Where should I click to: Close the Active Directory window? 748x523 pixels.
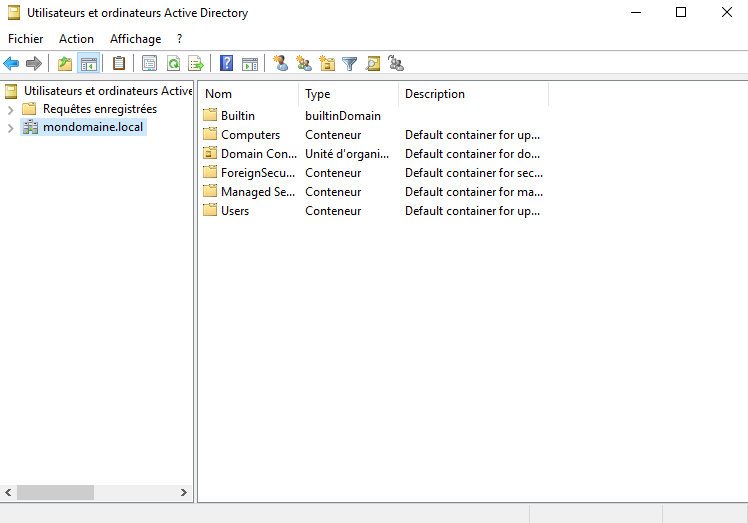click(x=727, y=12)
